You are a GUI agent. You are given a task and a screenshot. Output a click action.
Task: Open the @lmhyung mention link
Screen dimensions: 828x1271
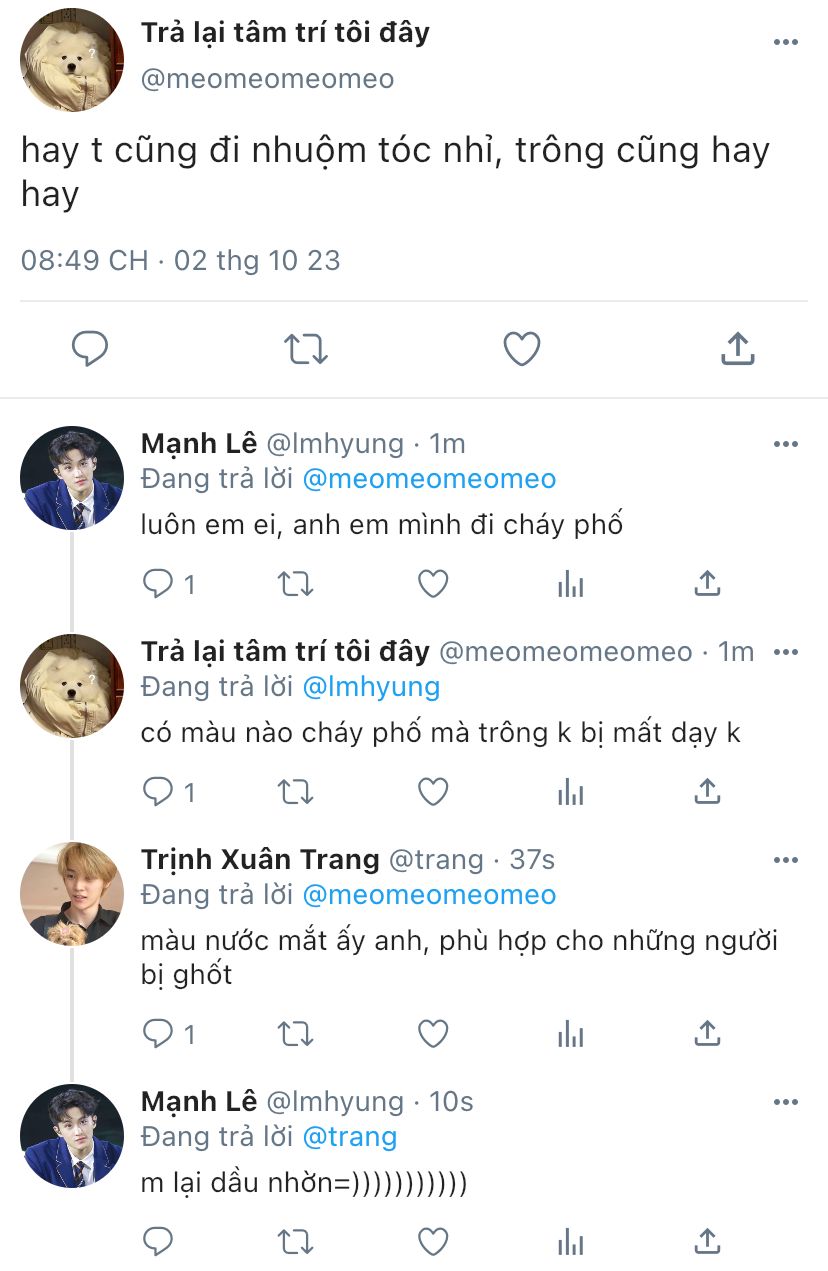click(371, 687)
